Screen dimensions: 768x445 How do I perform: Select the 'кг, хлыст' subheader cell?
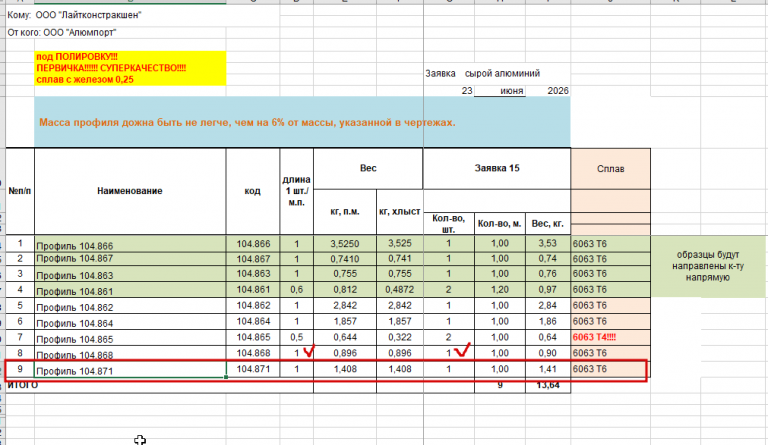click(400, 212)
